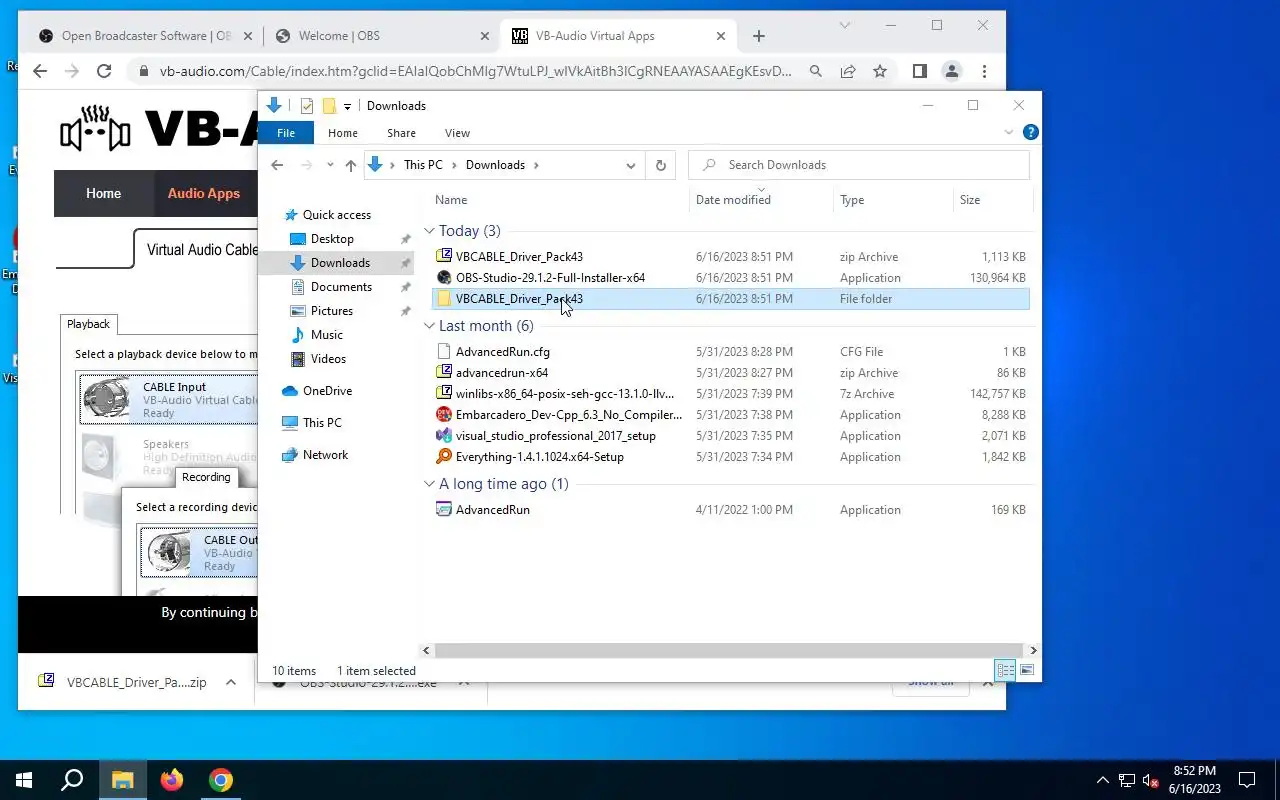The image size is (1280, 800).
Task: Select Music in navigation pane
Action: (x=326, y=335)
